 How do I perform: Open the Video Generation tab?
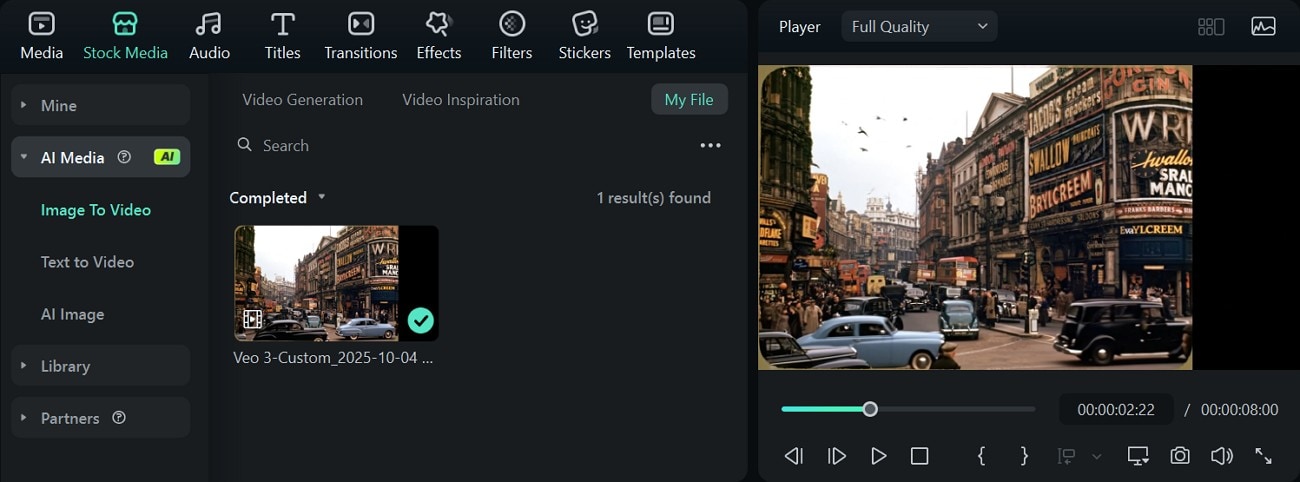(x=302, y=100)
